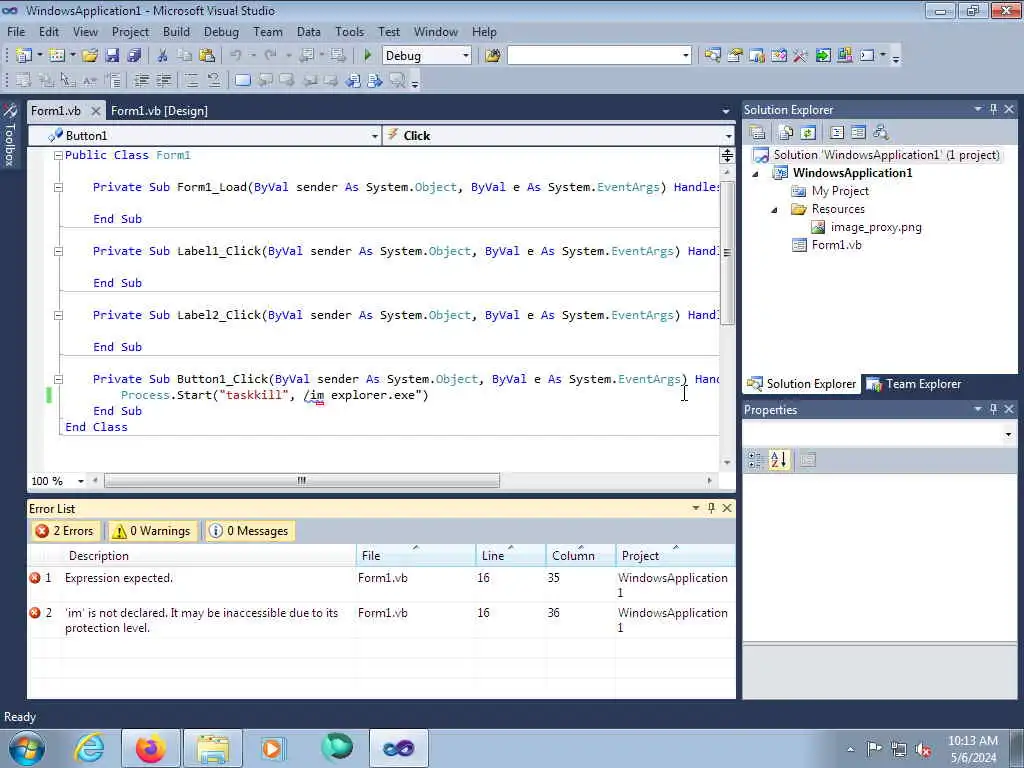Viewport: 1024px width, 768px height.
Task: Open the Debug configuration dropdown
Action: 466,56
